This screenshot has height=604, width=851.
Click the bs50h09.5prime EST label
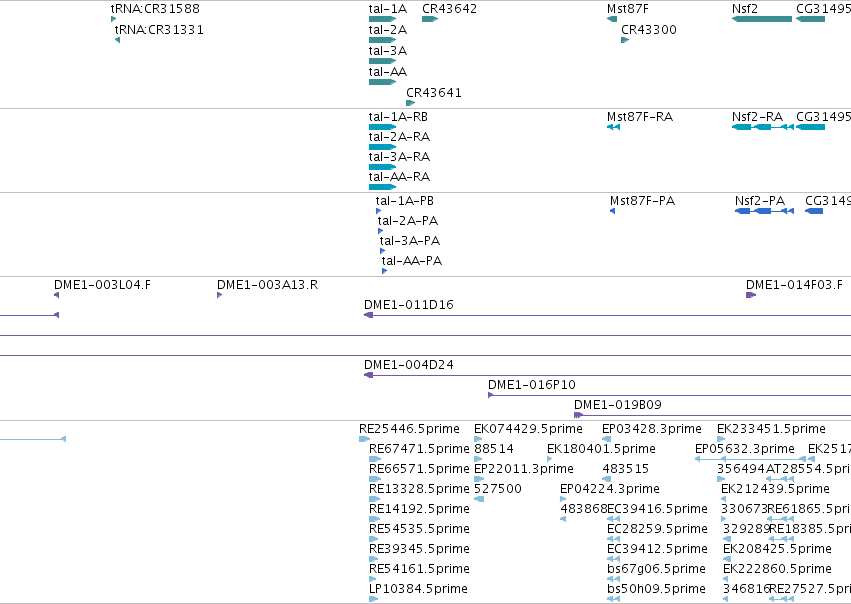click(656, 589)
